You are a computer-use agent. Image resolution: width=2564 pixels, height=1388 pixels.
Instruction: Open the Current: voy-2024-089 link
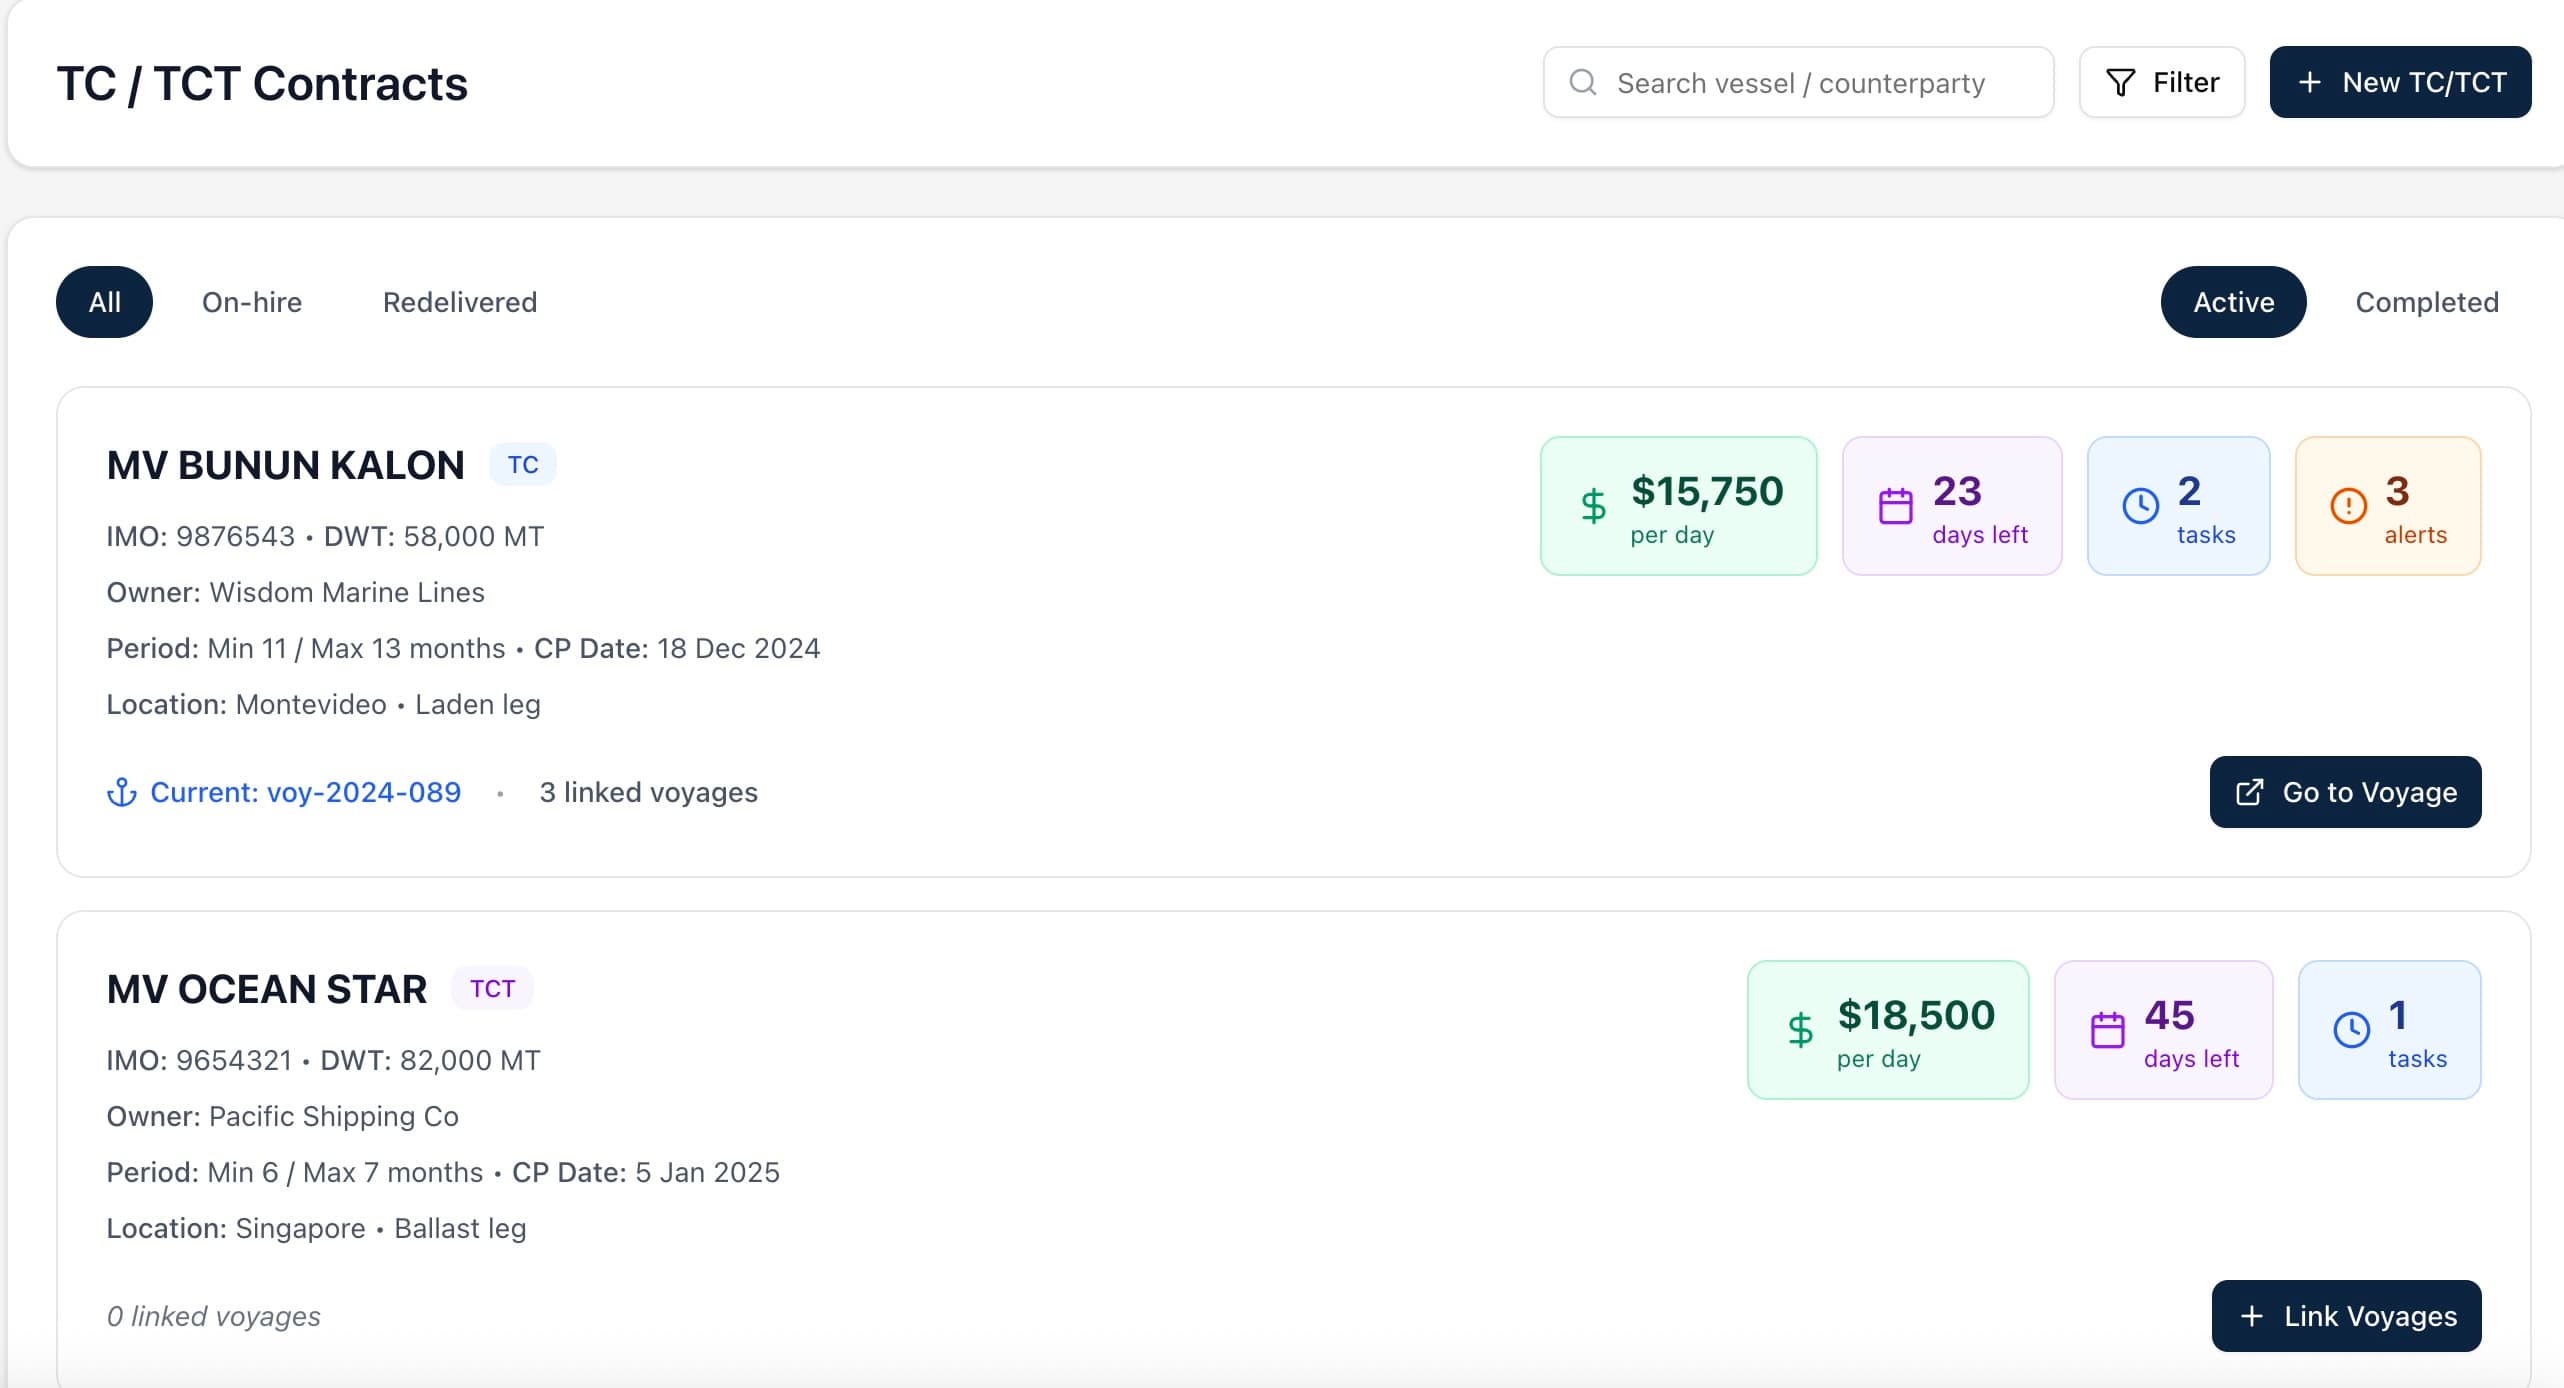[x=305, y=792]
